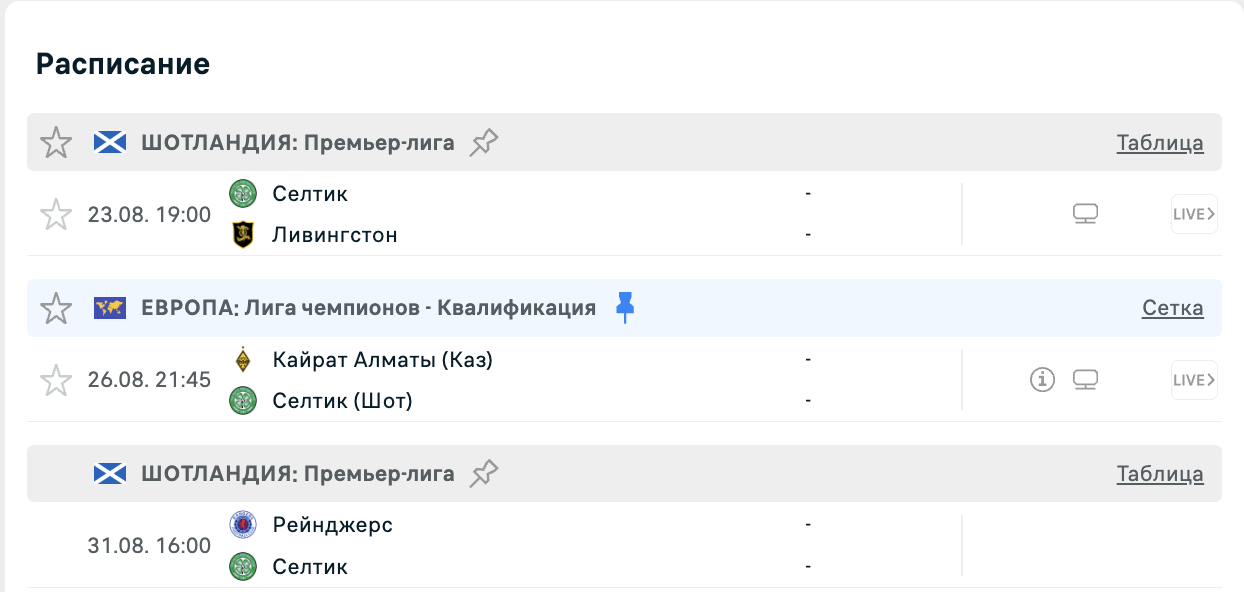Screen dimensions: 1244x592
Task: Click the Rangers club crest
Action: pos(243,525)
